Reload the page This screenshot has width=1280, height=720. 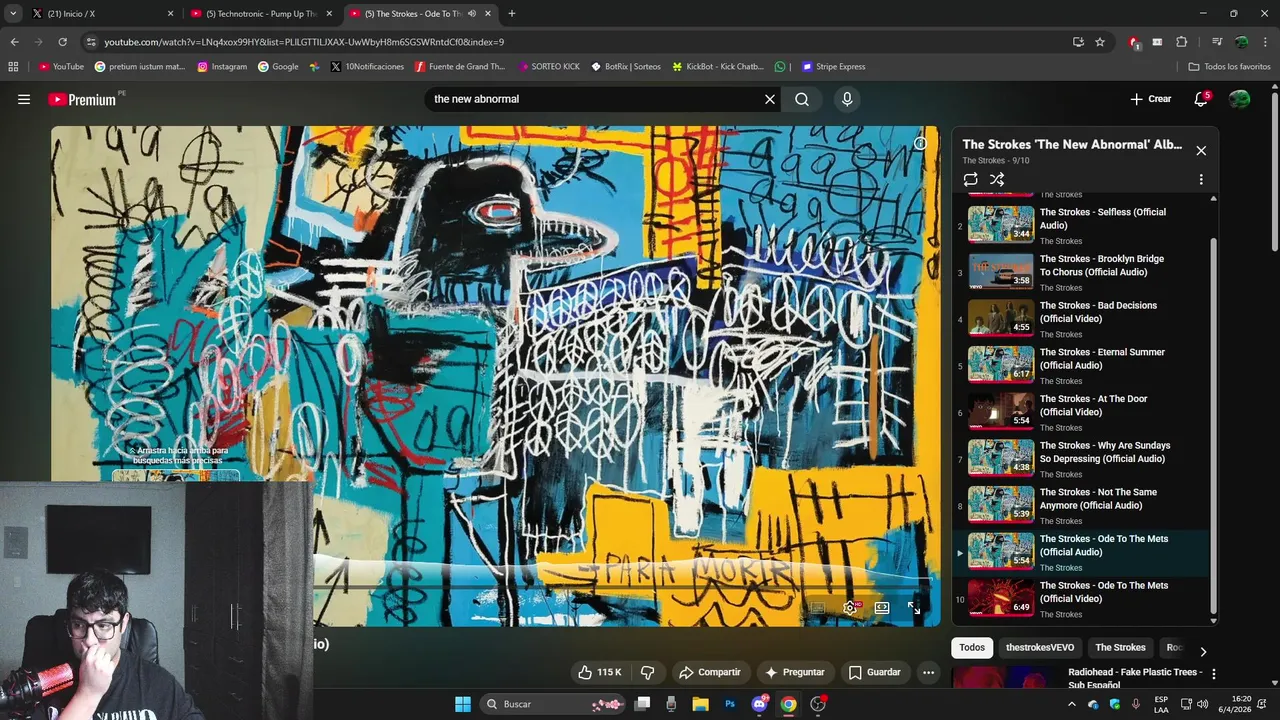(62, 42)
